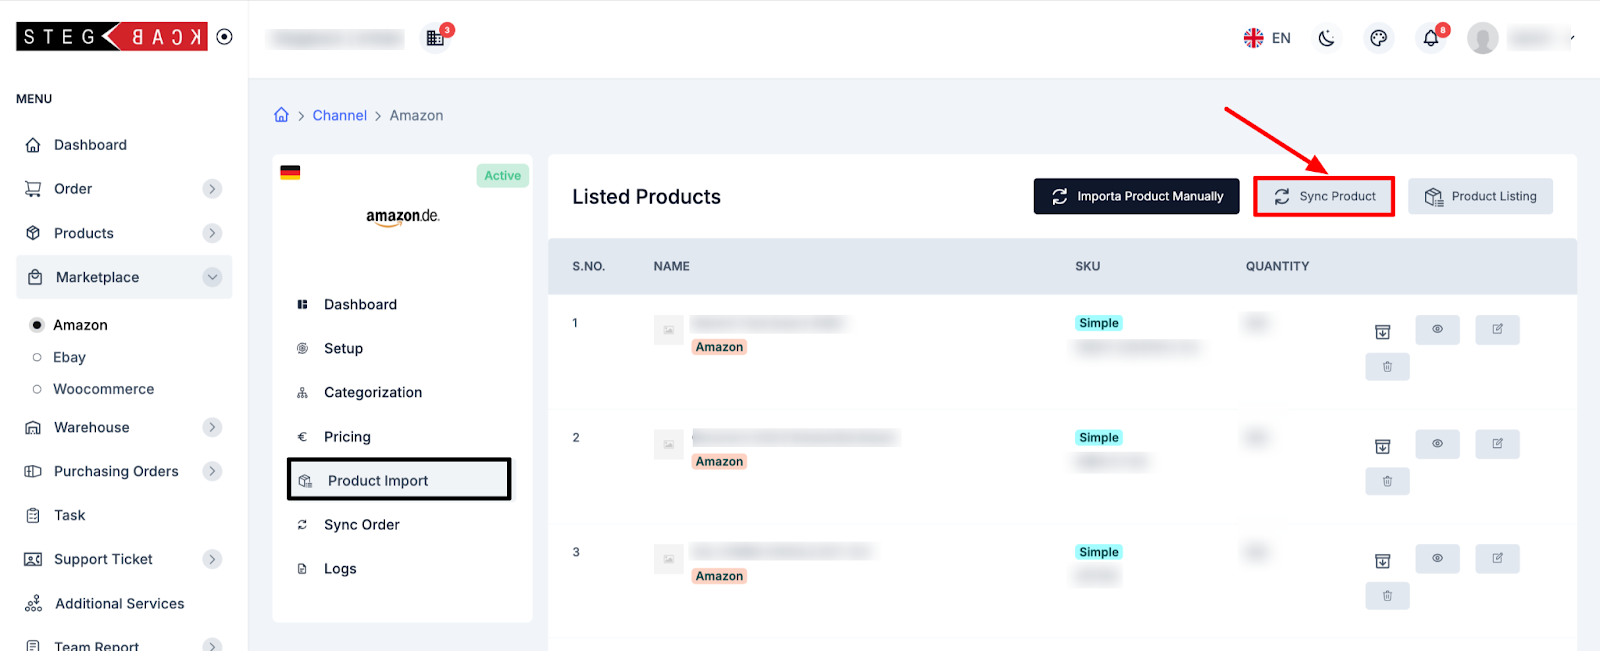Expand Support Ticket submenu arrow
This screenshot has width=1600, height=651.
[x=212, y=559]
